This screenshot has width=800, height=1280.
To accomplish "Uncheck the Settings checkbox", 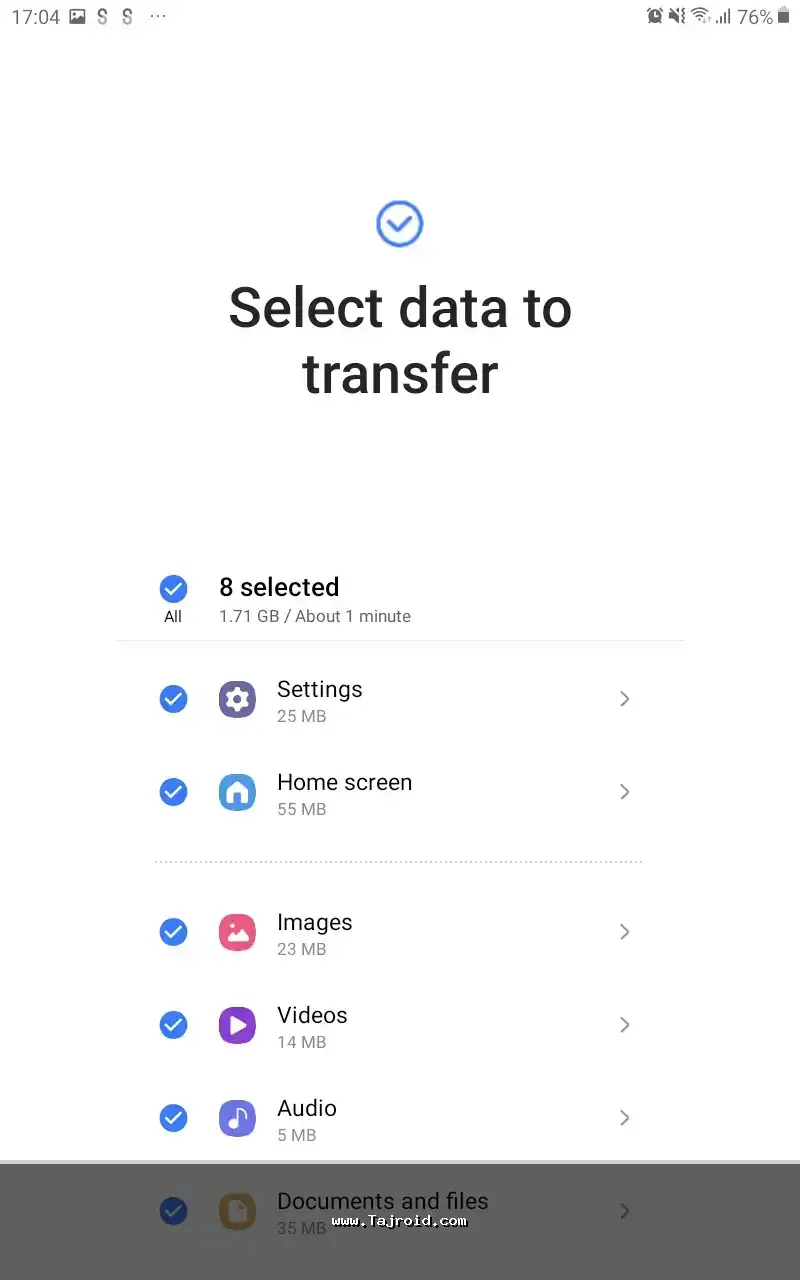I will [x=173, y=699].
